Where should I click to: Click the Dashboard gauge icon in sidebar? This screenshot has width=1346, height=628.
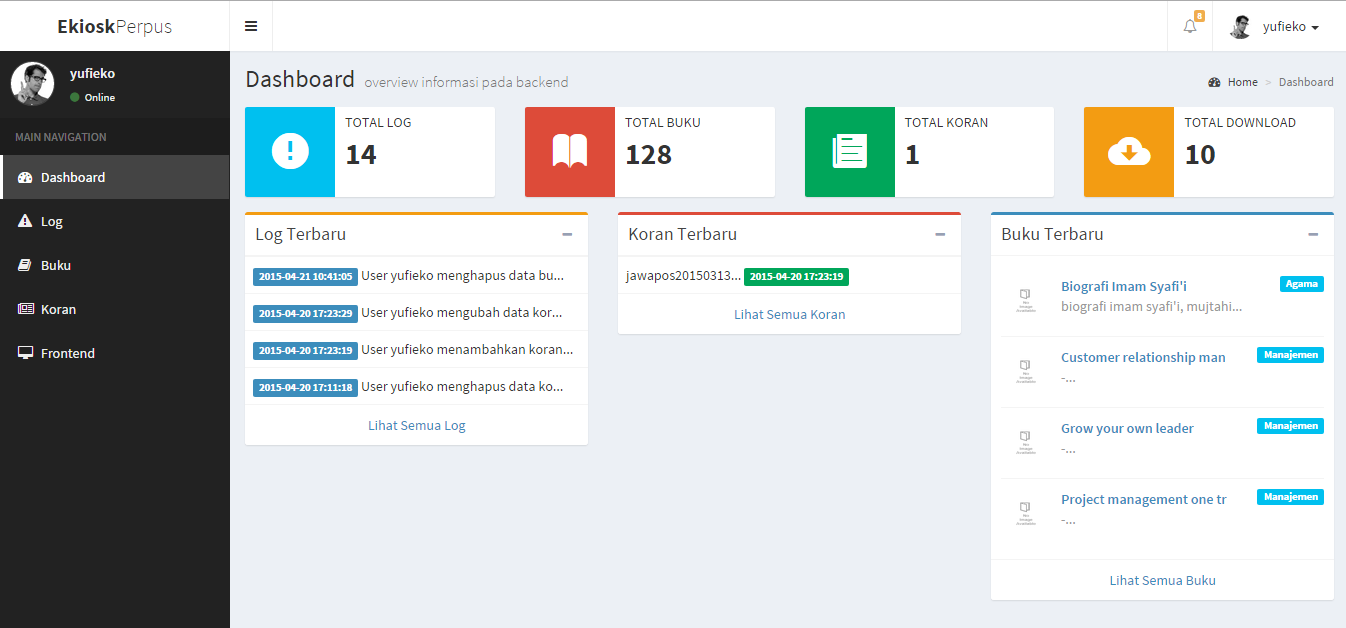point(25,177)
